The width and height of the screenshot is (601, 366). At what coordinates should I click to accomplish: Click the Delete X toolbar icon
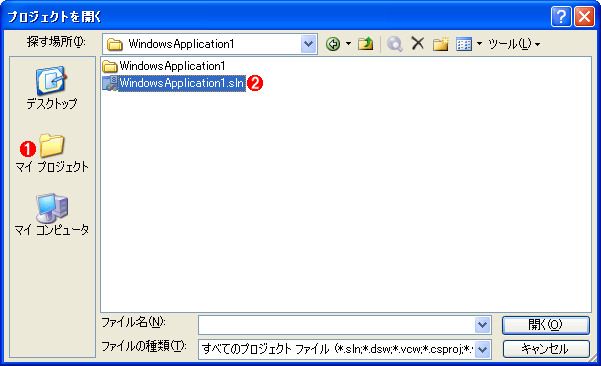(417, 43)
